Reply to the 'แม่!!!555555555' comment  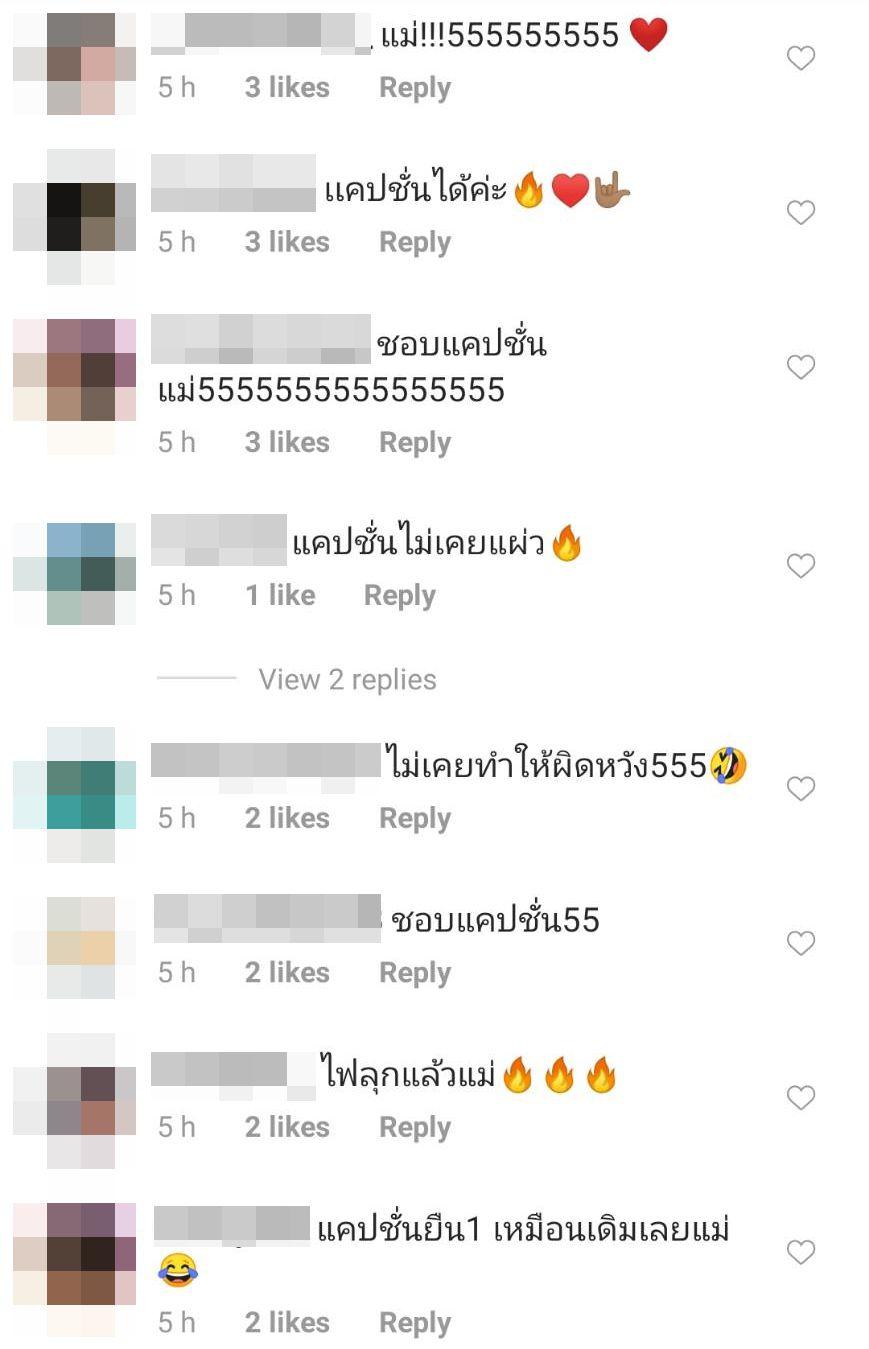(x=415, y=88)
